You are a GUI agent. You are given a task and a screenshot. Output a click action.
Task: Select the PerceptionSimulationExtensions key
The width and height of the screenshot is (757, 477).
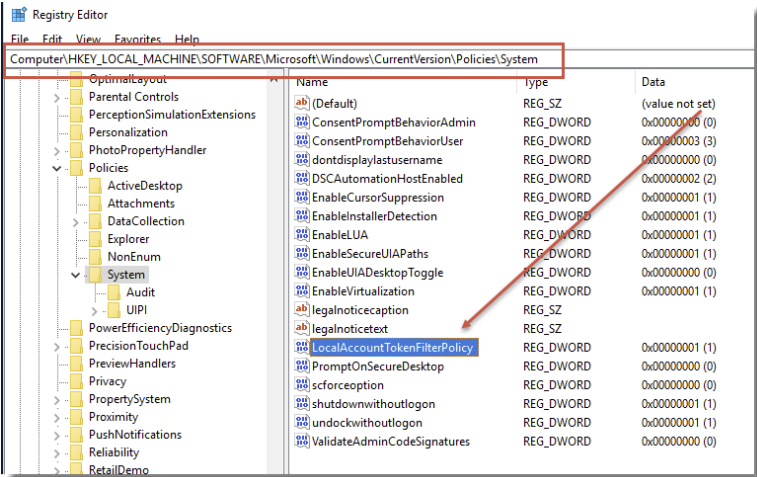coord(172,115)
